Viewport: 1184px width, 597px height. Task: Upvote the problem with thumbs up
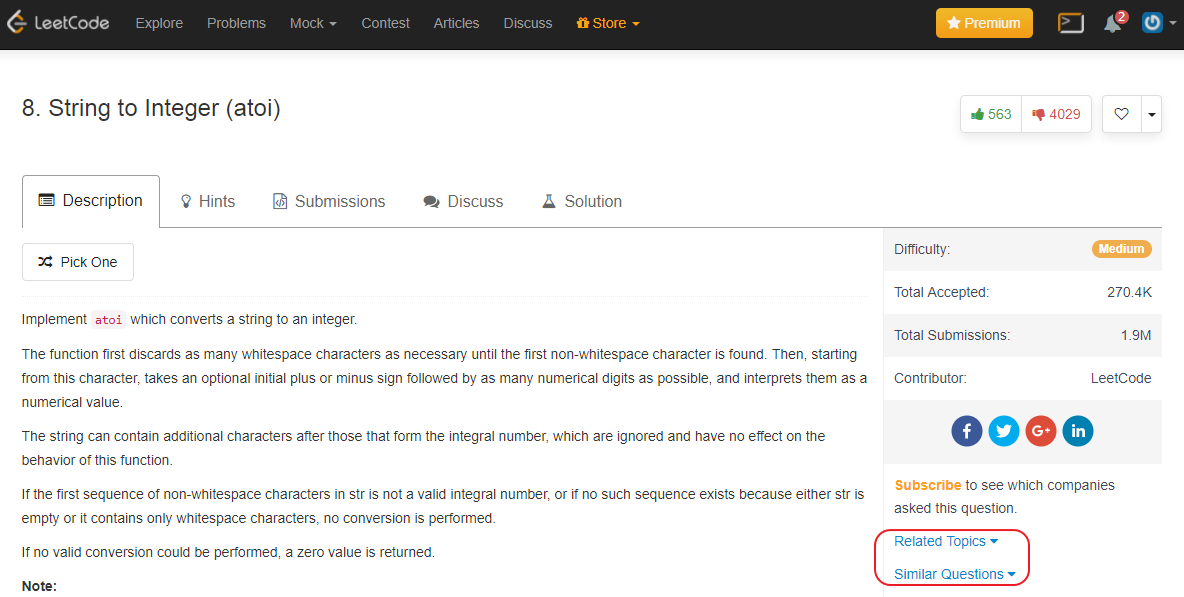[x=991, y=114]
